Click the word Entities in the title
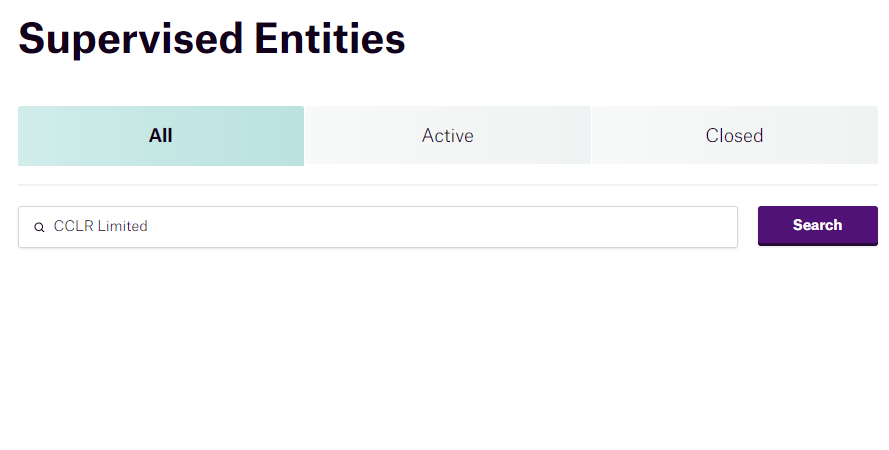Viewport: 889px width, 450px height. coord(330,39)
